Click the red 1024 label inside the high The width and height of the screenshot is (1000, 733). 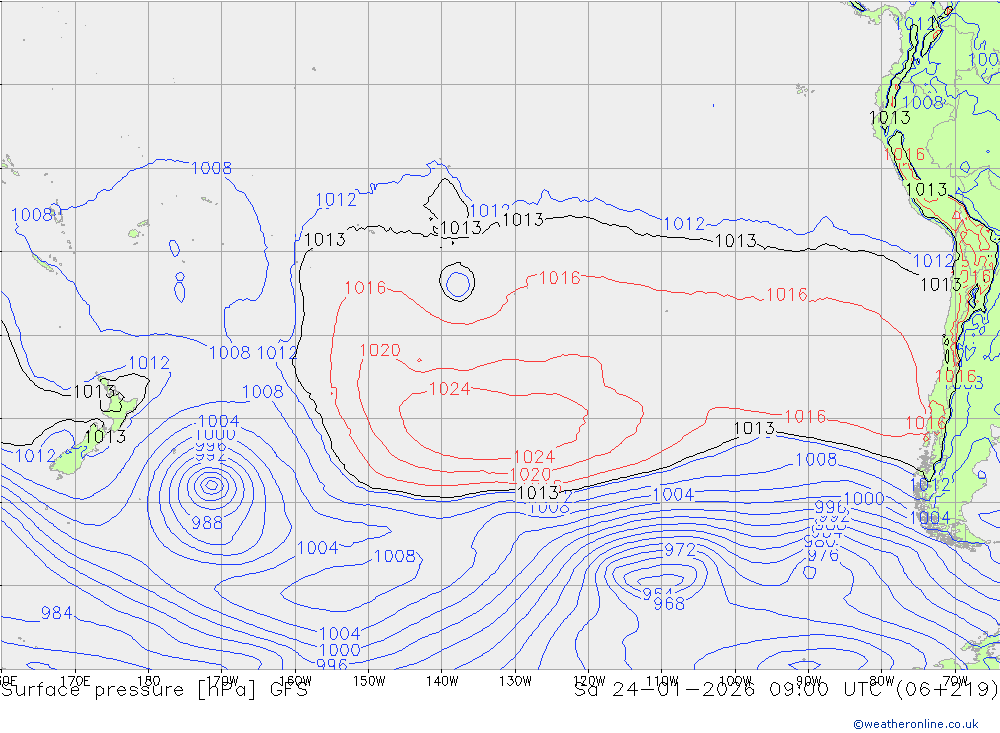point(449,389)
